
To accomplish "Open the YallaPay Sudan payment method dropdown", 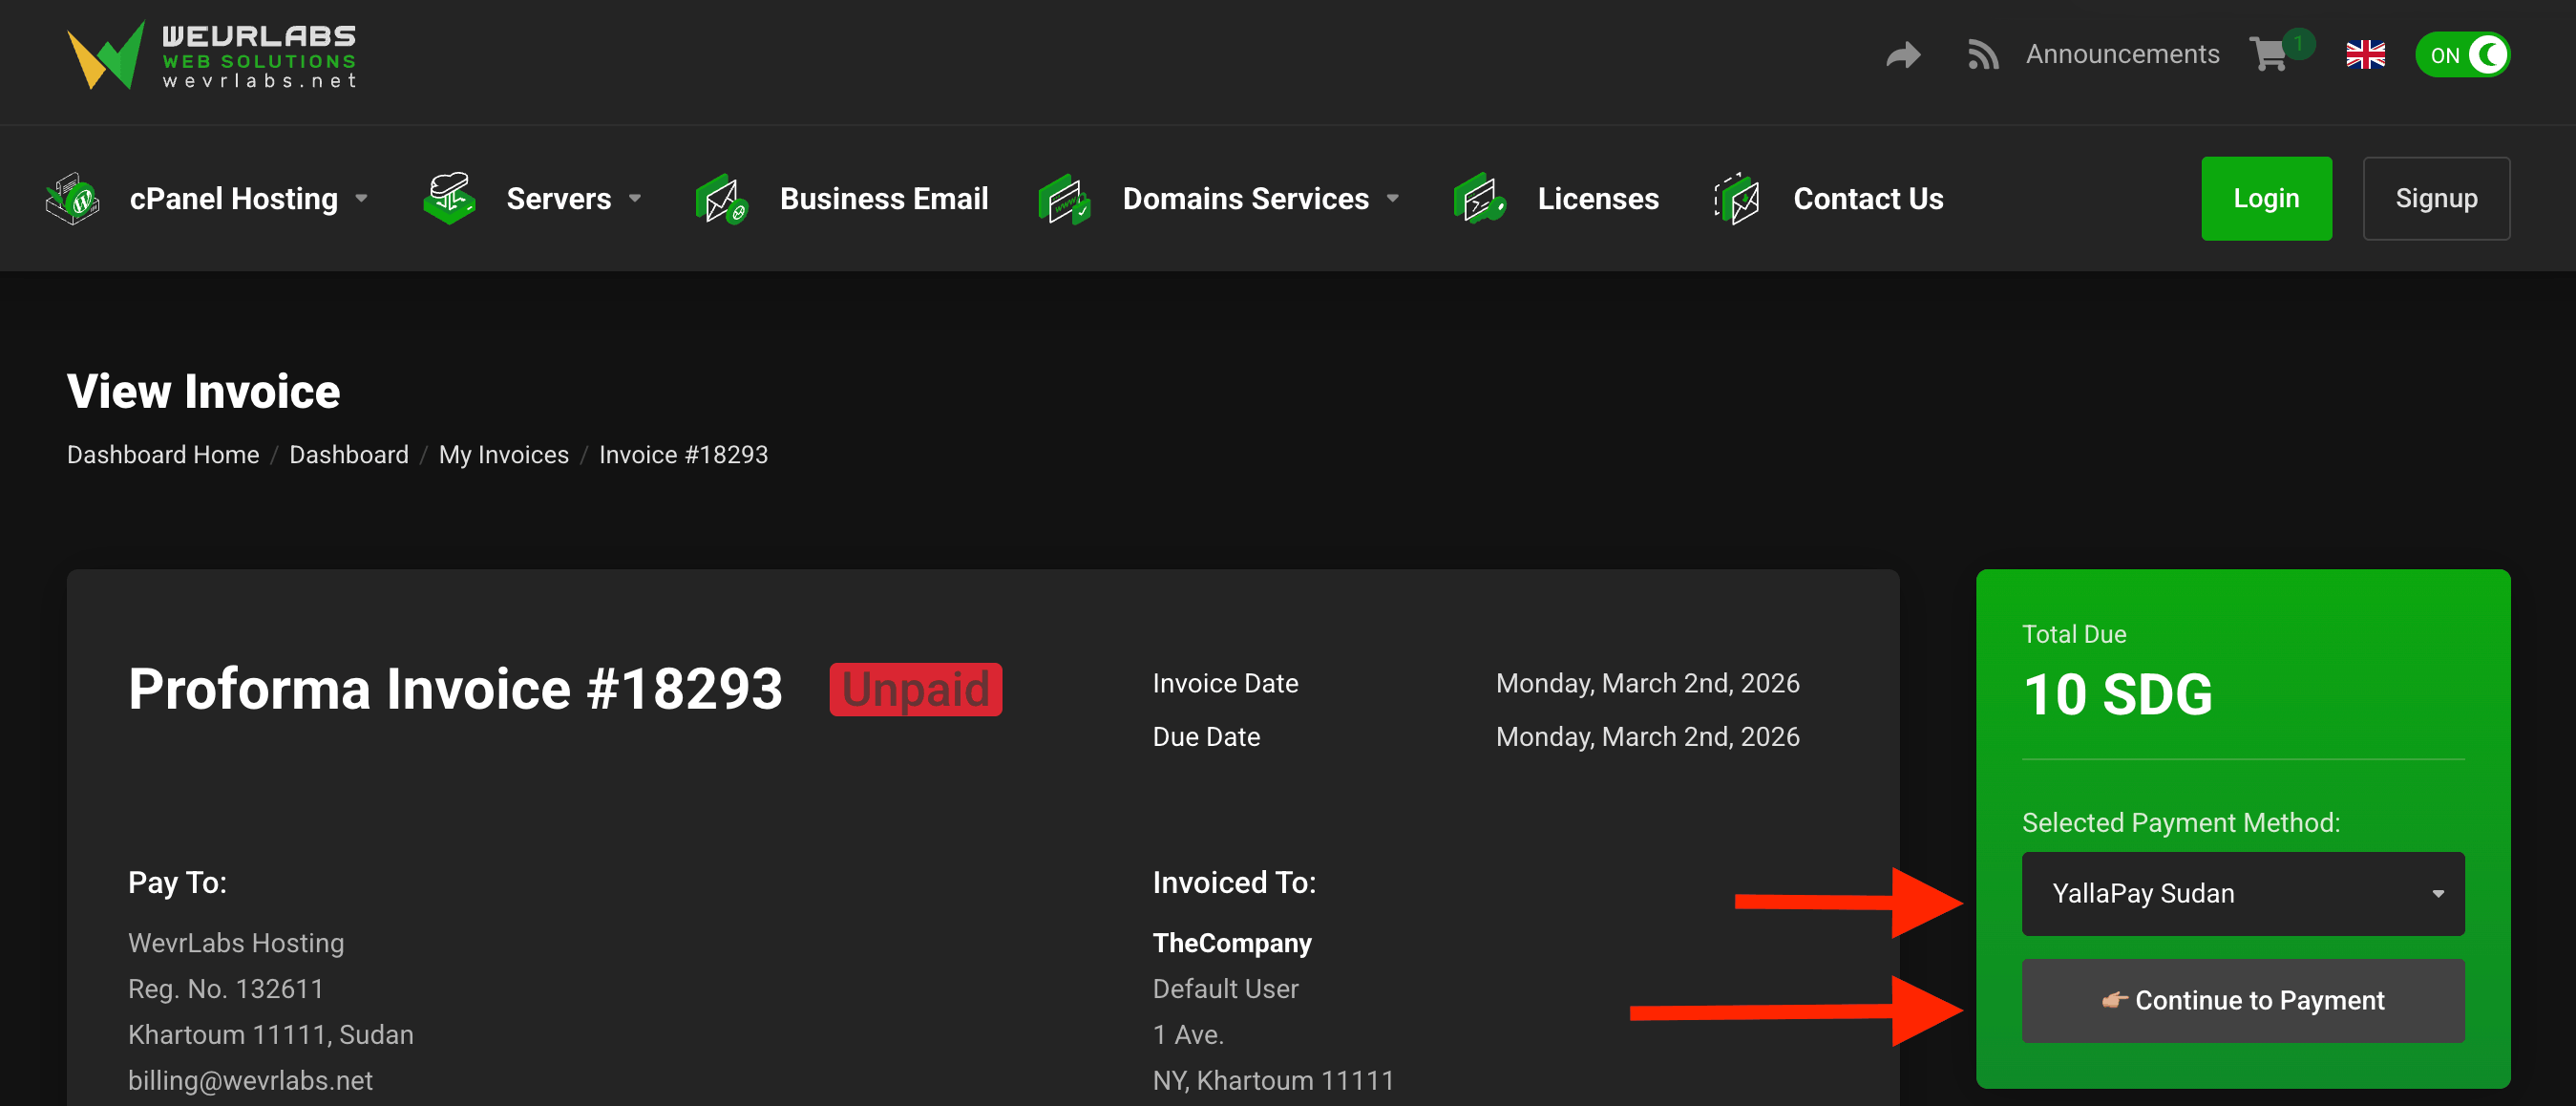I will pos(2242,893).
